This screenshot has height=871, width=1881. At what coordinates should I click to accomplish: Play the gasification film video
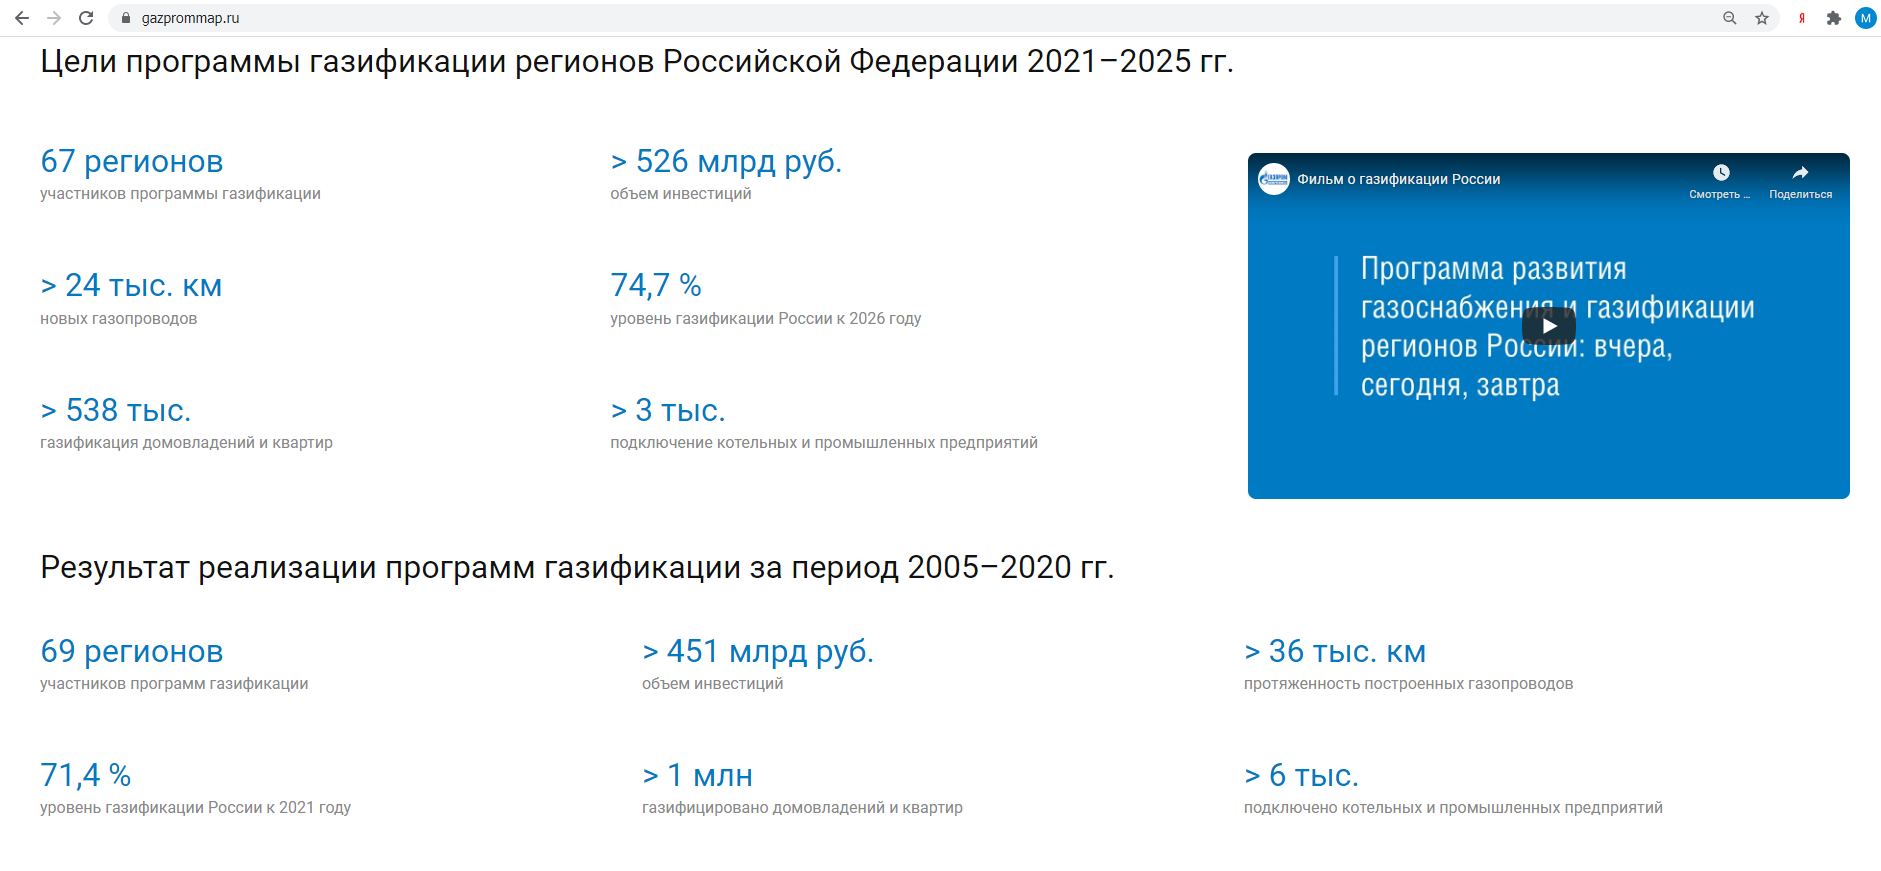(x=1548, y=326)
